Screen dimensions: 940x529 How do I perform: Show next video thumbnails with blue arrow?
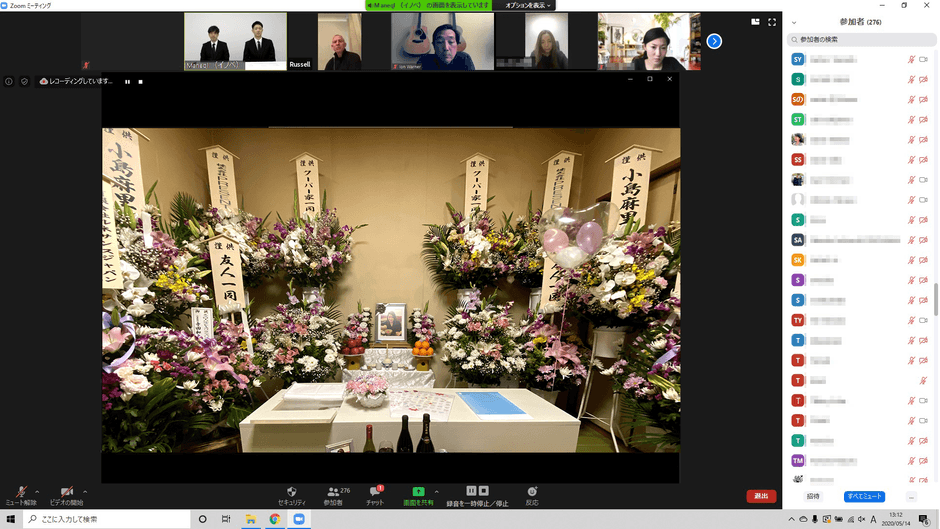click(x=714, y=41)
